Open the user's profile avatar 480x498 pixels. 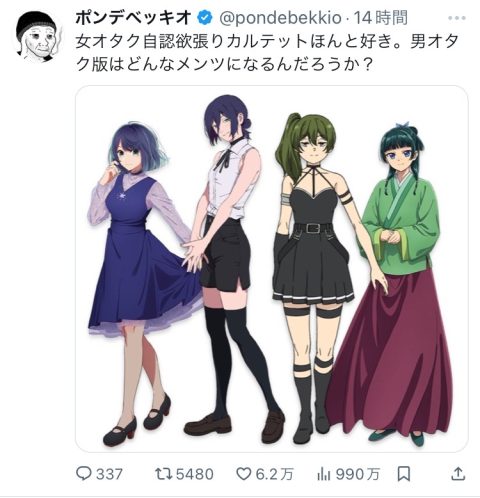click(37, 37)
